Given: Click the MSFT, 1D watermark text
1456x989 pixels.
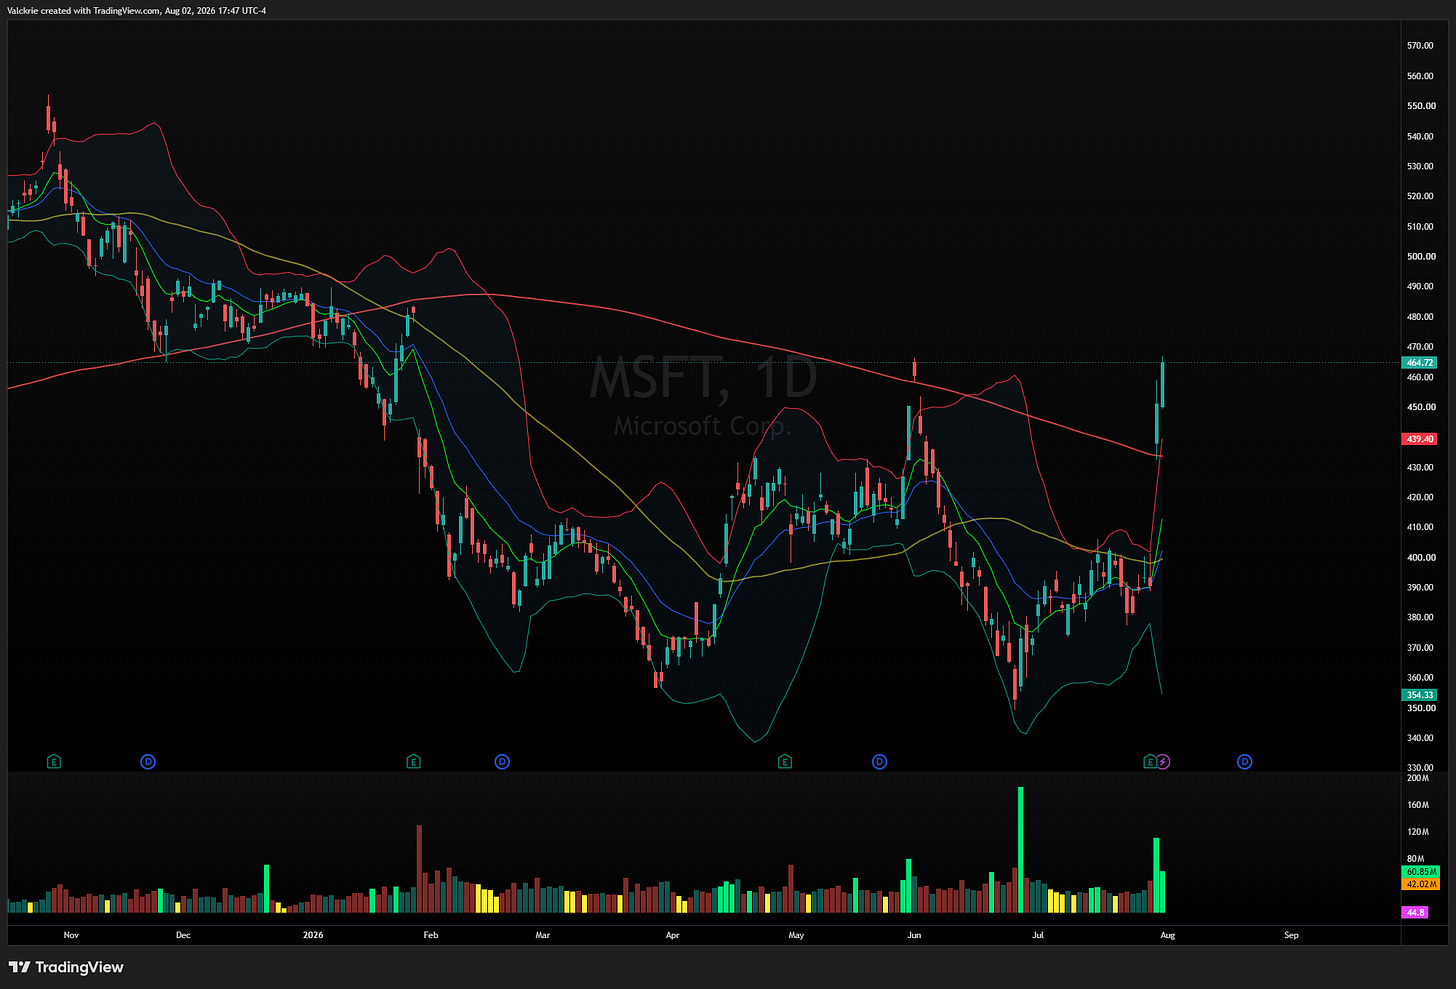Looking at the screenshot, I should (x=703, y=379).
